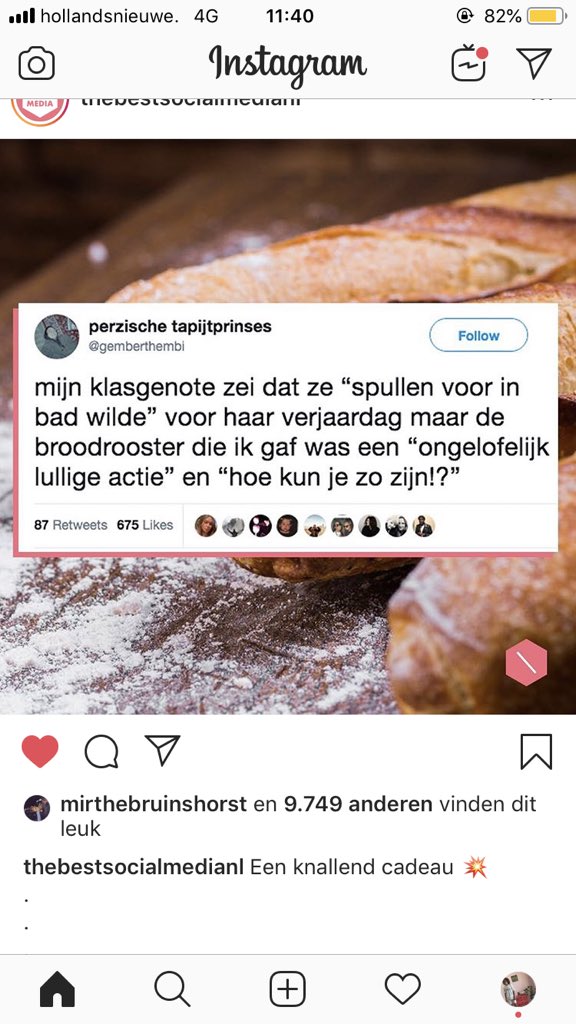Screen dimensions: 576x1024
Task: Tap Follow button in tweet image
Action: coord(479,336)
